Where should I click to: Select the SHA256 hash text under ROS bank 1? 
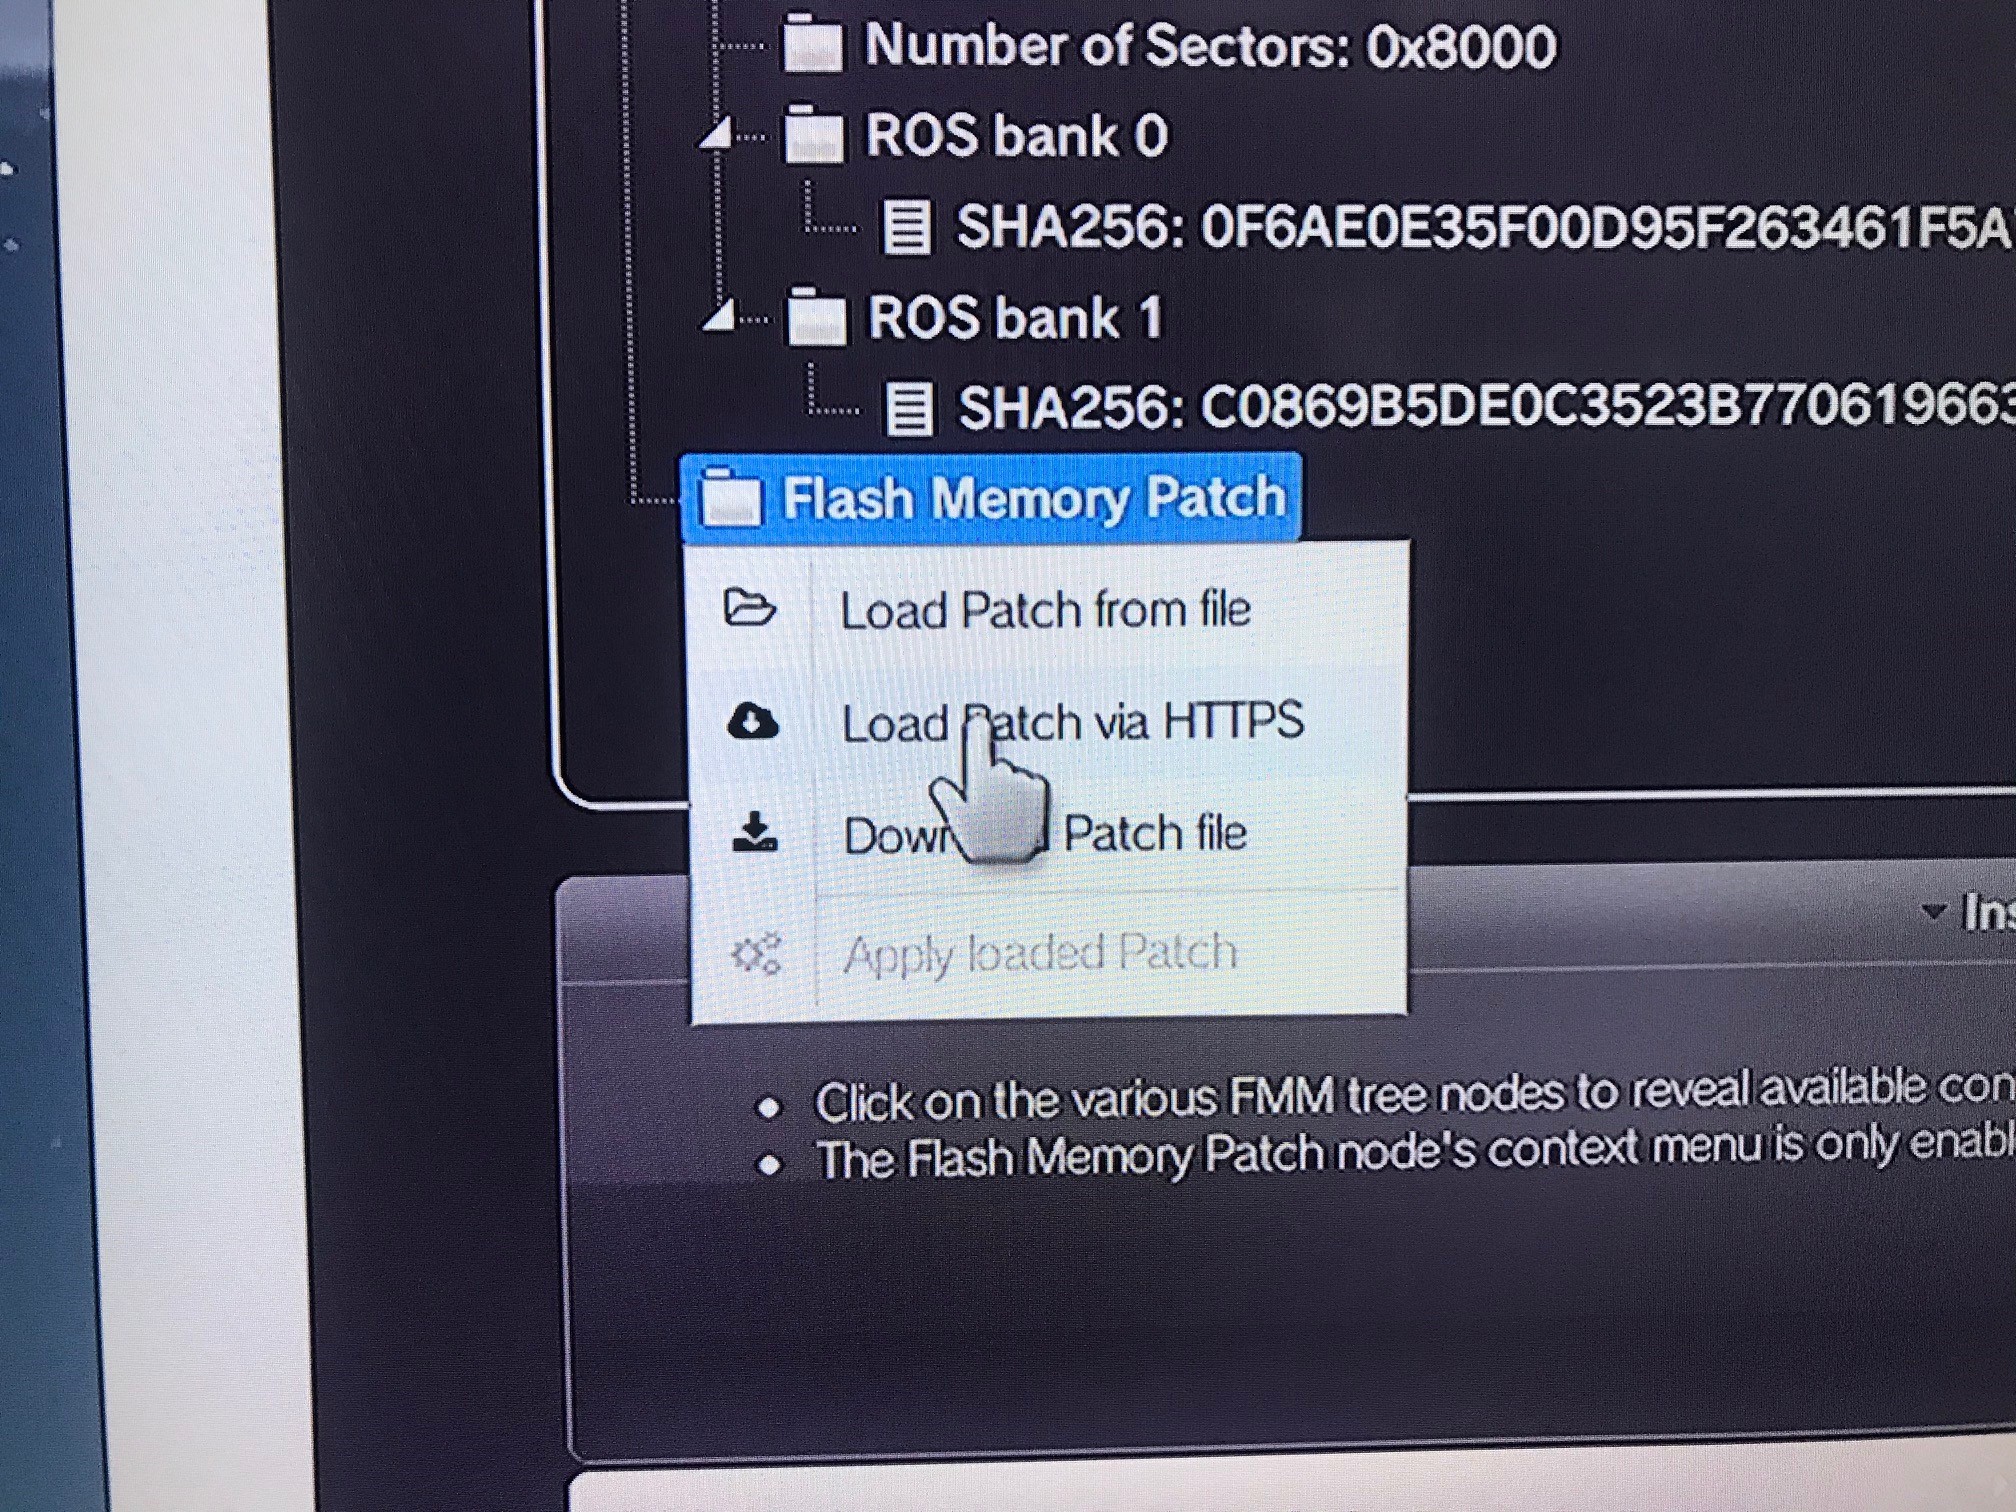(x=1486, y=408)
